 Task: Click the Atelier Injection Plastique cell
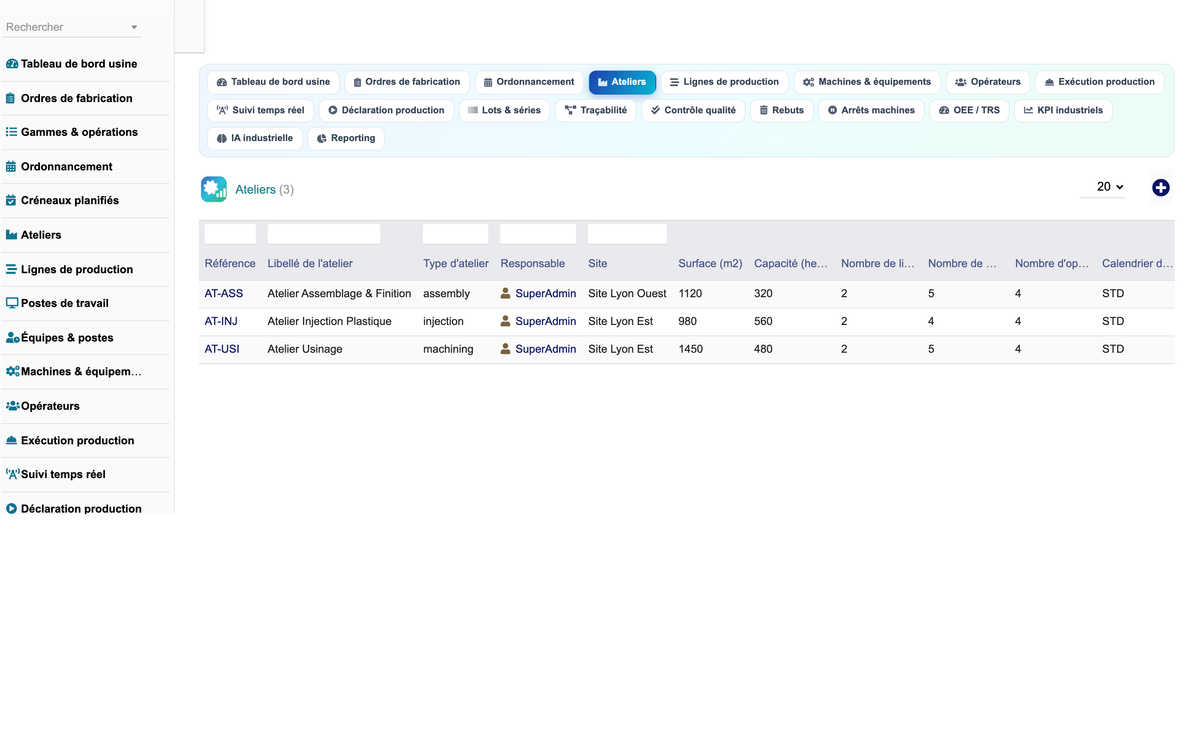330,321
